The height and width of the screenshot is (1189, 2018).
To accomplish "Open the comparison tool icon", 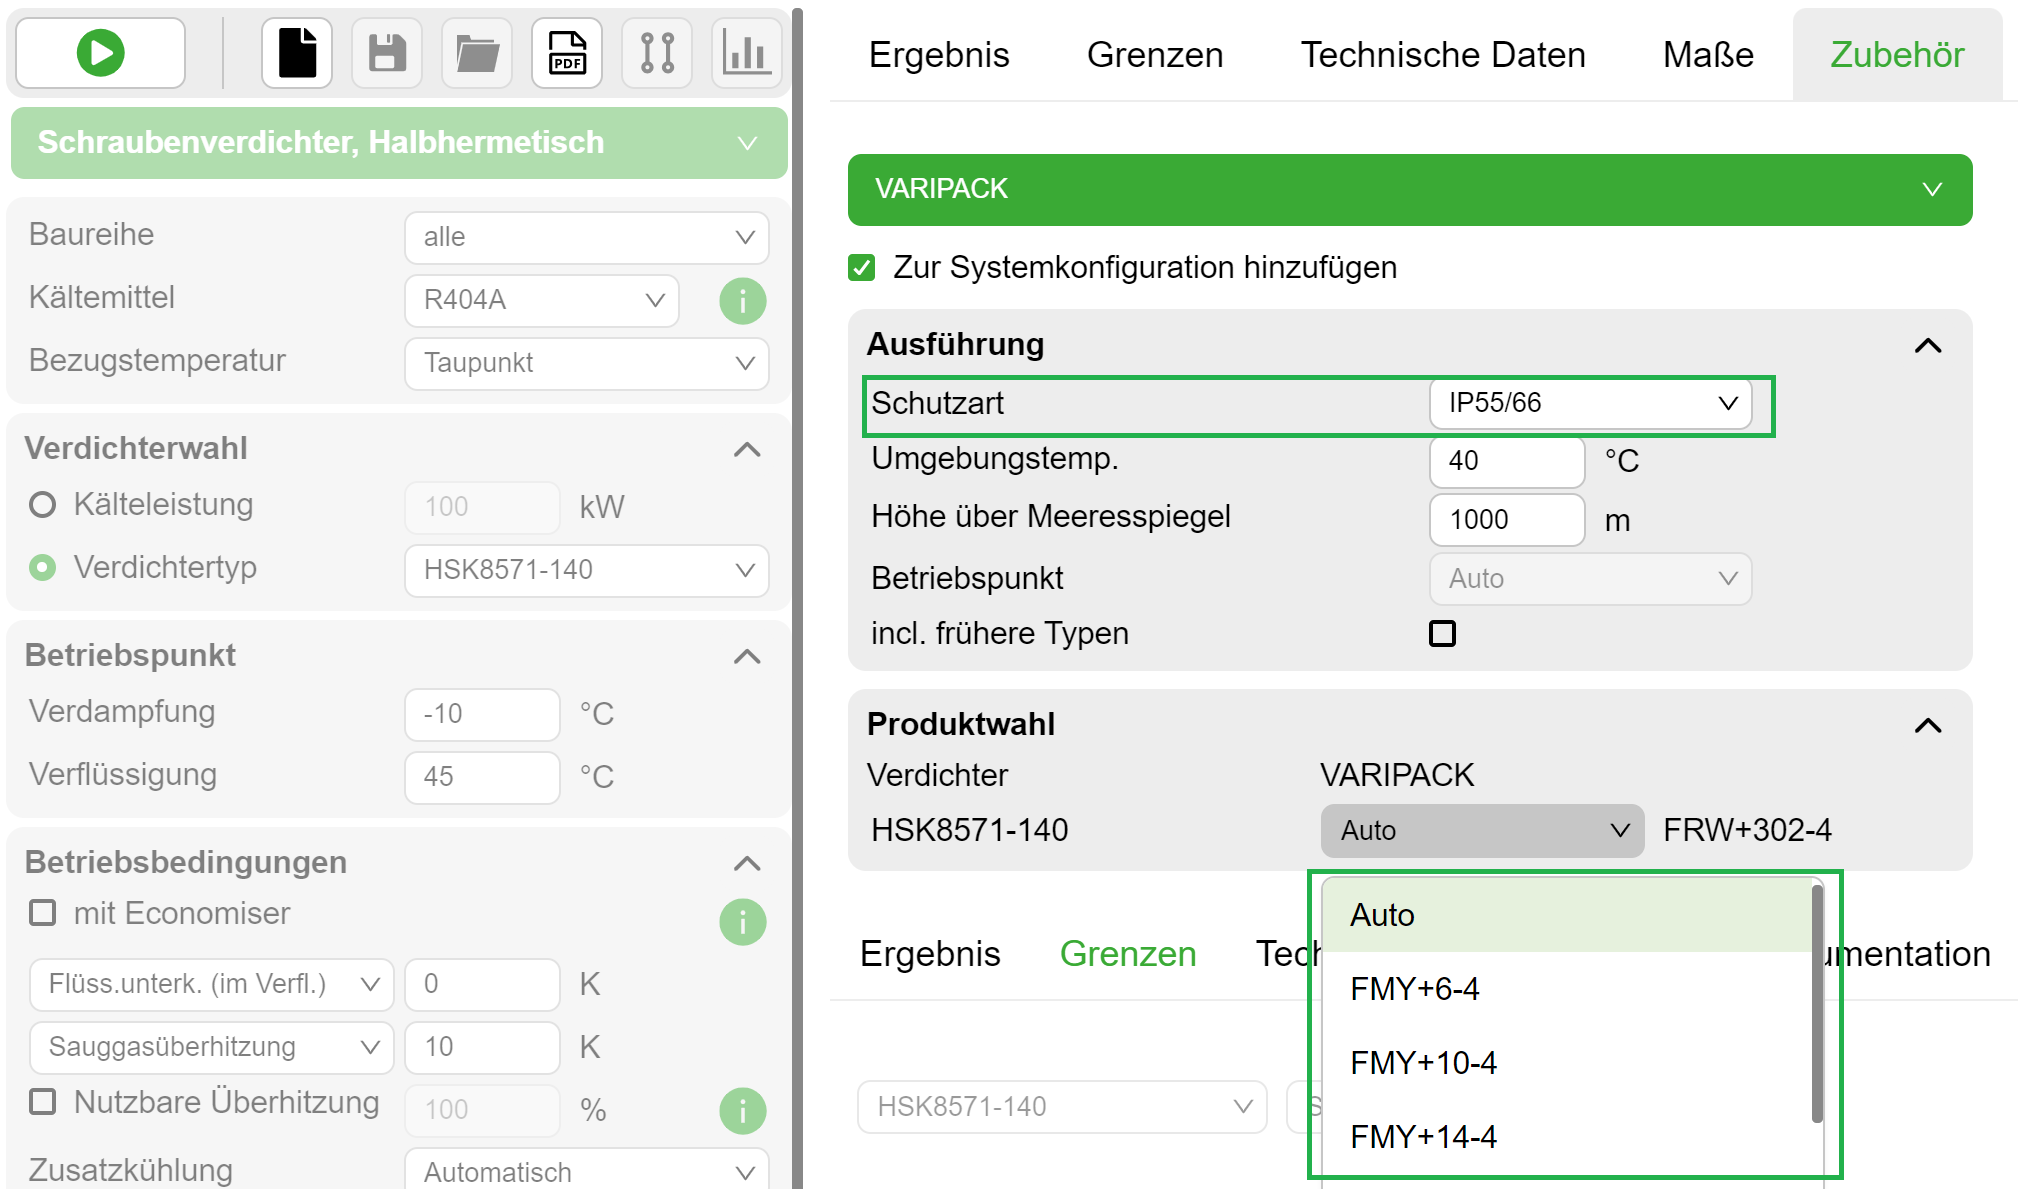I will click(656, 52).
